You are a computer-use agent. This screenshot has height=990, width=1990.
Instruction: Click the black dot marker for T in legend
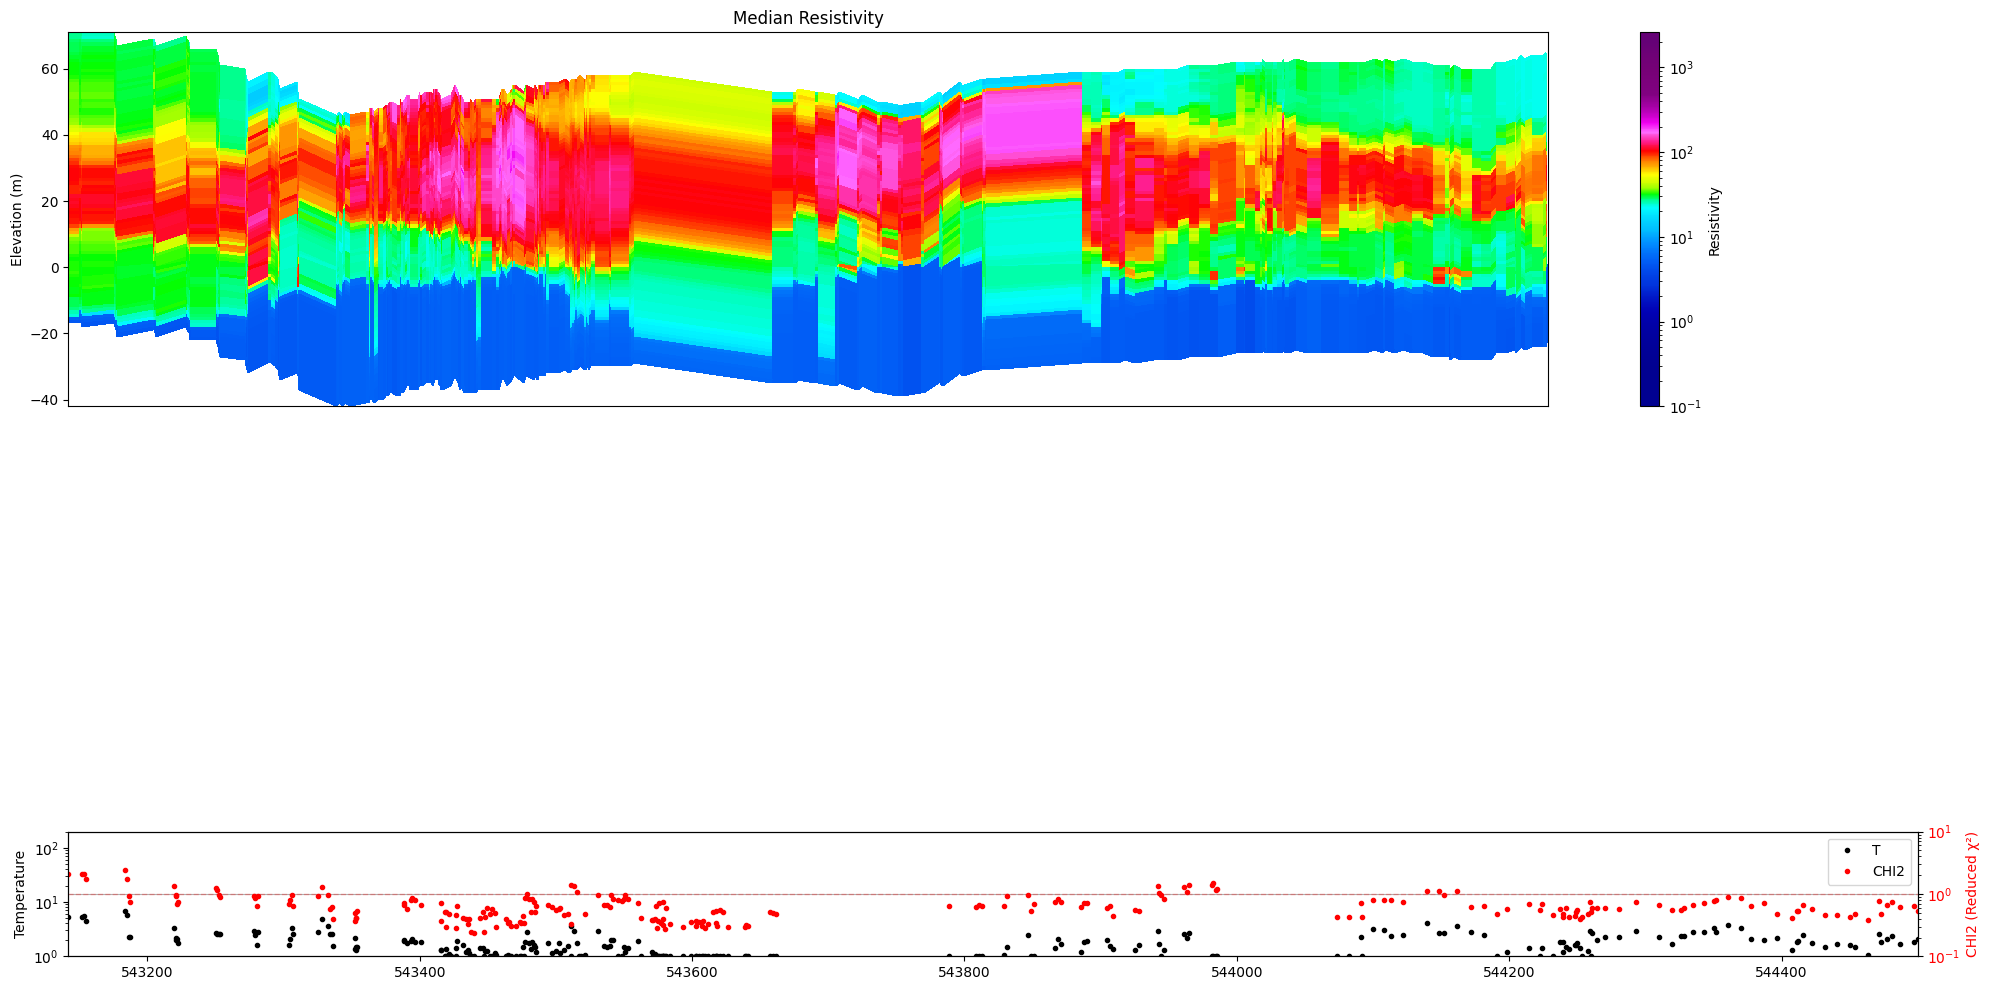[1847, 851]
